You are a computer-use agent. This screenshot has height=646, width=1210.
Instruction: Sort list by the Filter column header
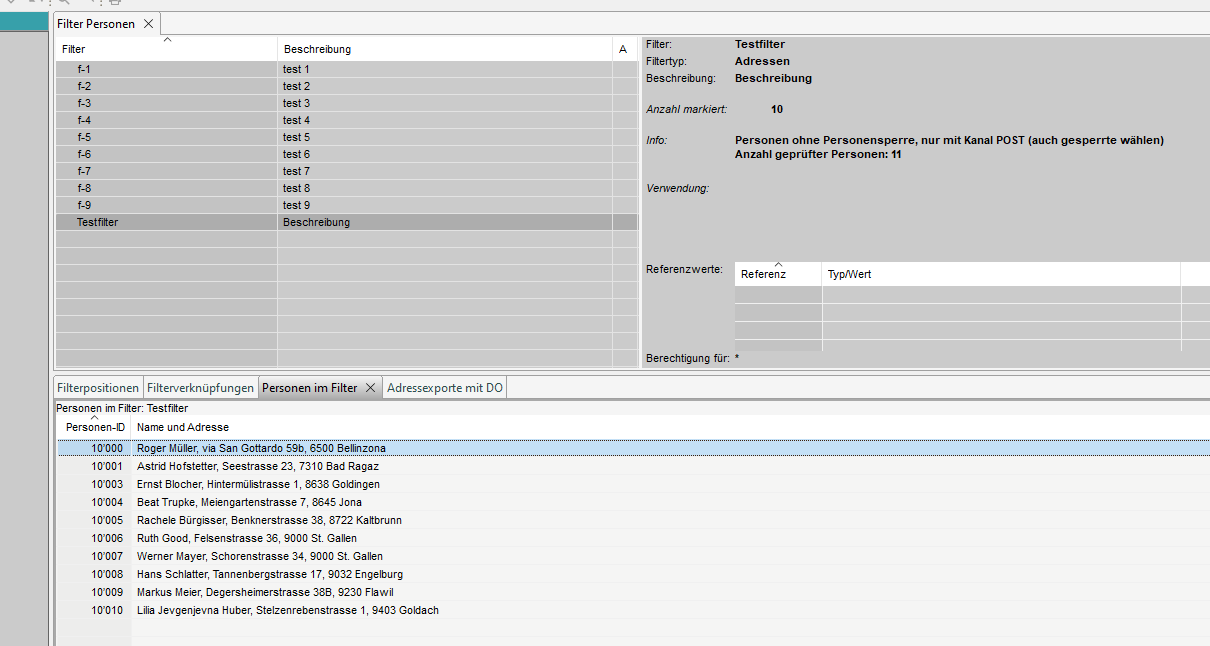tap(166, 49)
